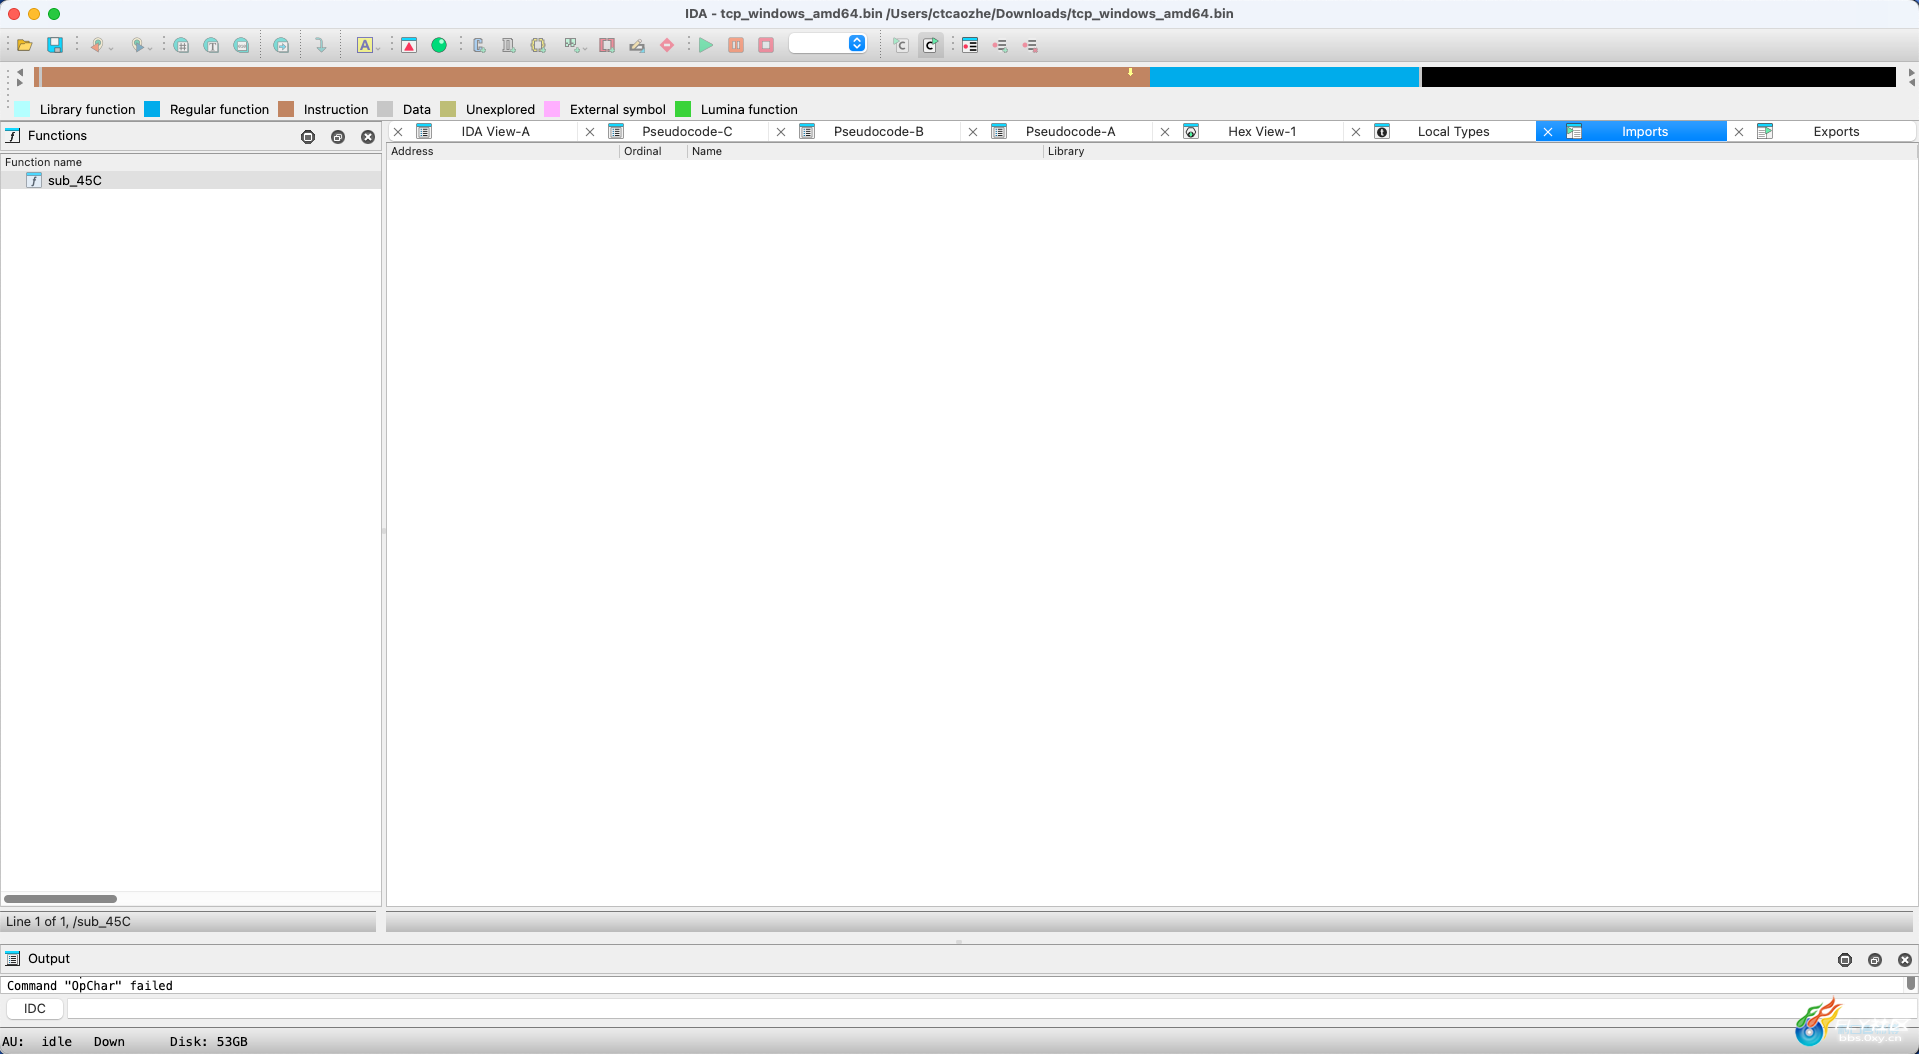
Task: Click the red triangle toolbar icon
Action: click(409, 45)
